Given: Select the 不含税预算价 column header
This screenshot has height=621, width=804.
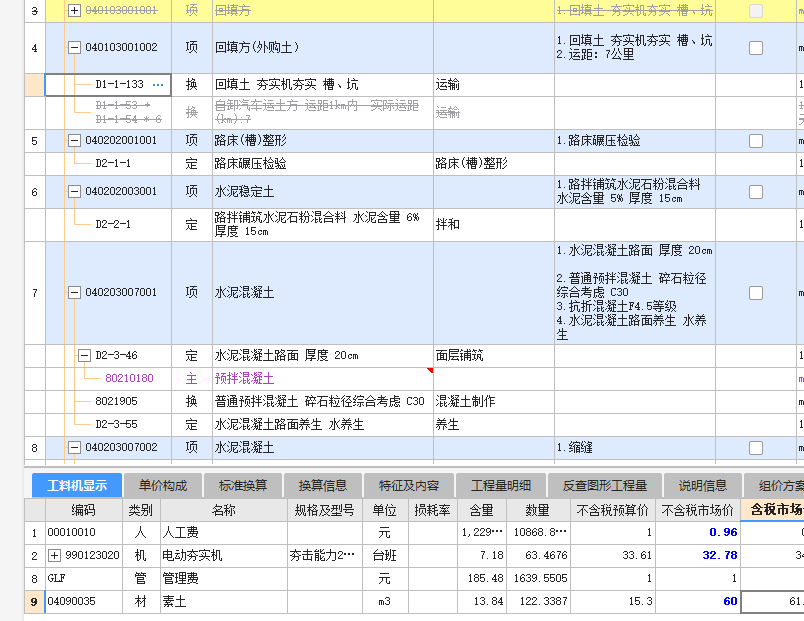Looking at the screenshot, I should click(x=613, y=510).
